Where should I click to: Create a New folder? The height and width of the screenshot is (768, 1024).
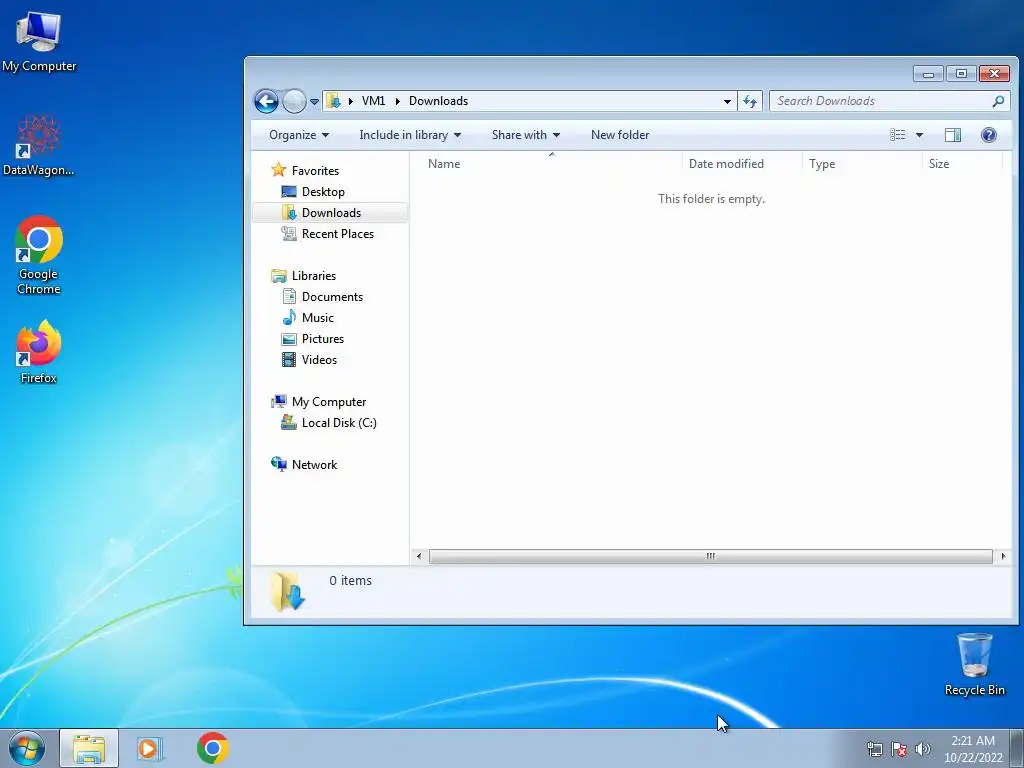click(620, 135)
